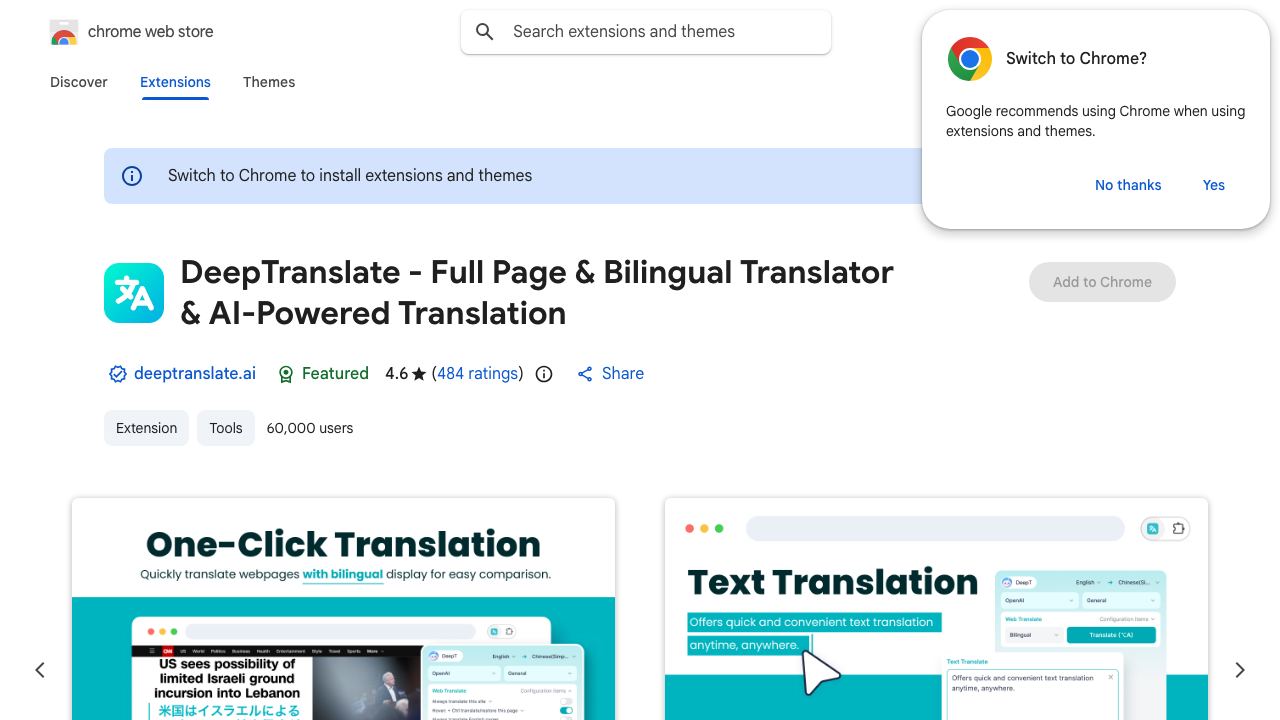
Task: Select the Extensions tab
Action: click(x=175, y=82)
